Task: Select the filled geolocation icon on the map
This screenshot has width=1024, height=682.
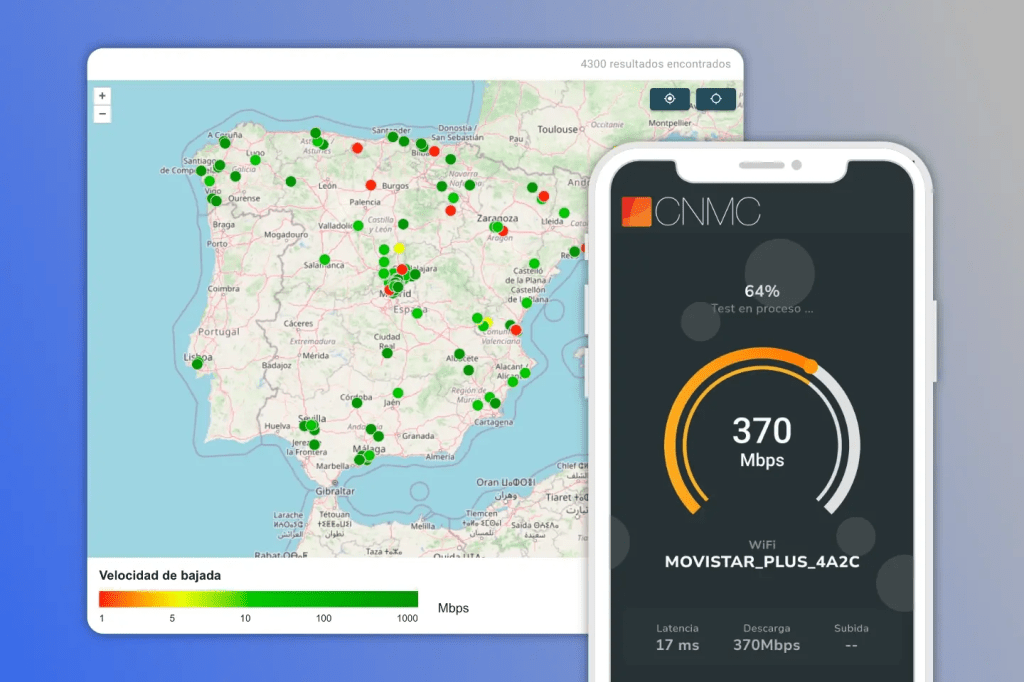Action: click(x=669, y=99)
